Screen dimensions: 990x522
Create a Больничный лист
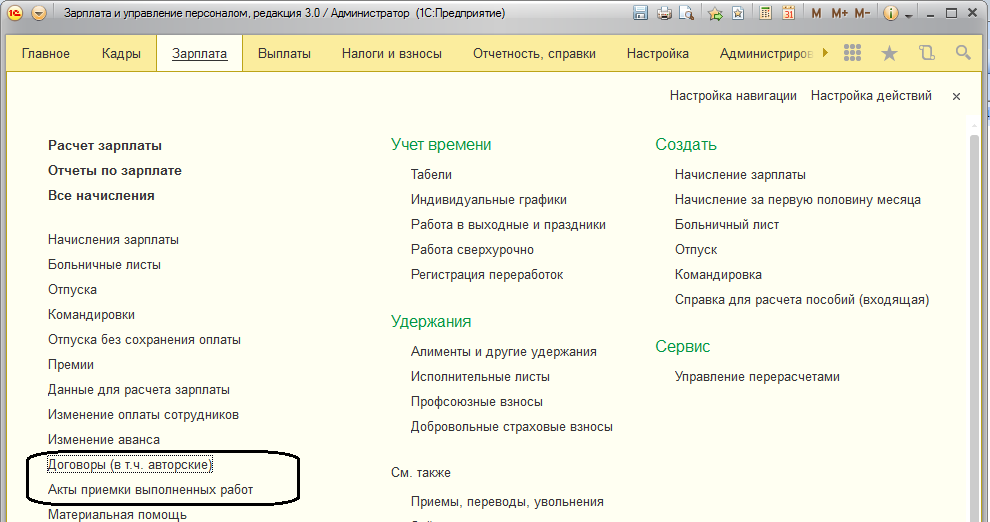(727, 225)
